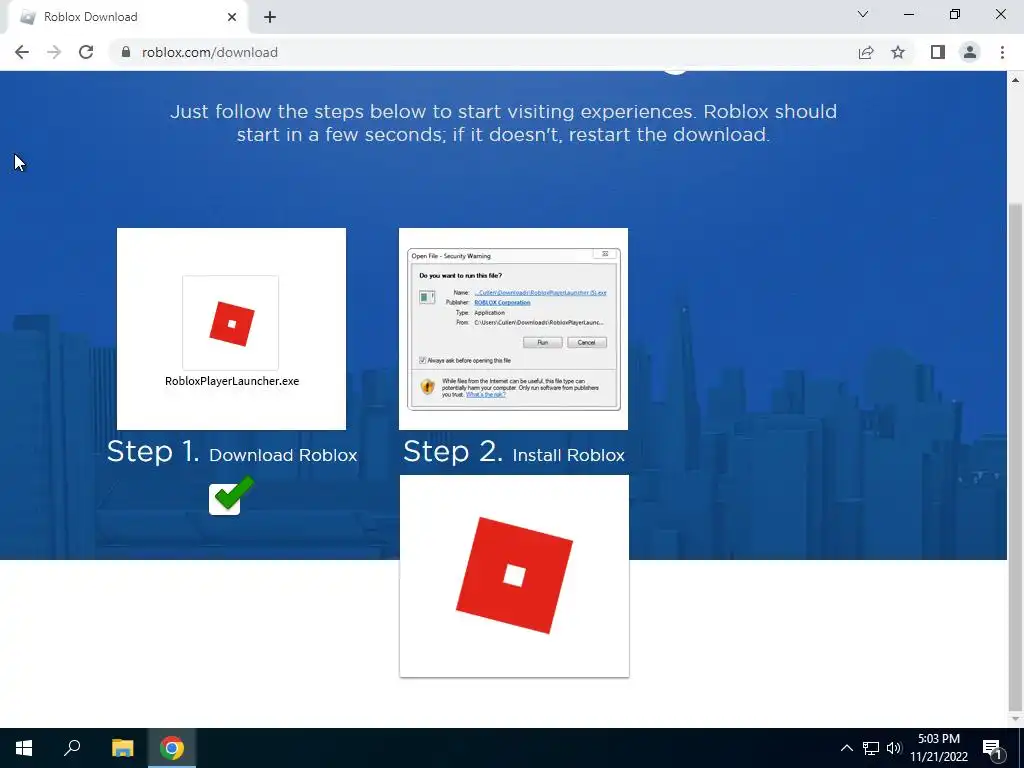Close the Chrome window
This screenshot has width=1024, height=768.
pyautogui.click(x=1000, y=14)
